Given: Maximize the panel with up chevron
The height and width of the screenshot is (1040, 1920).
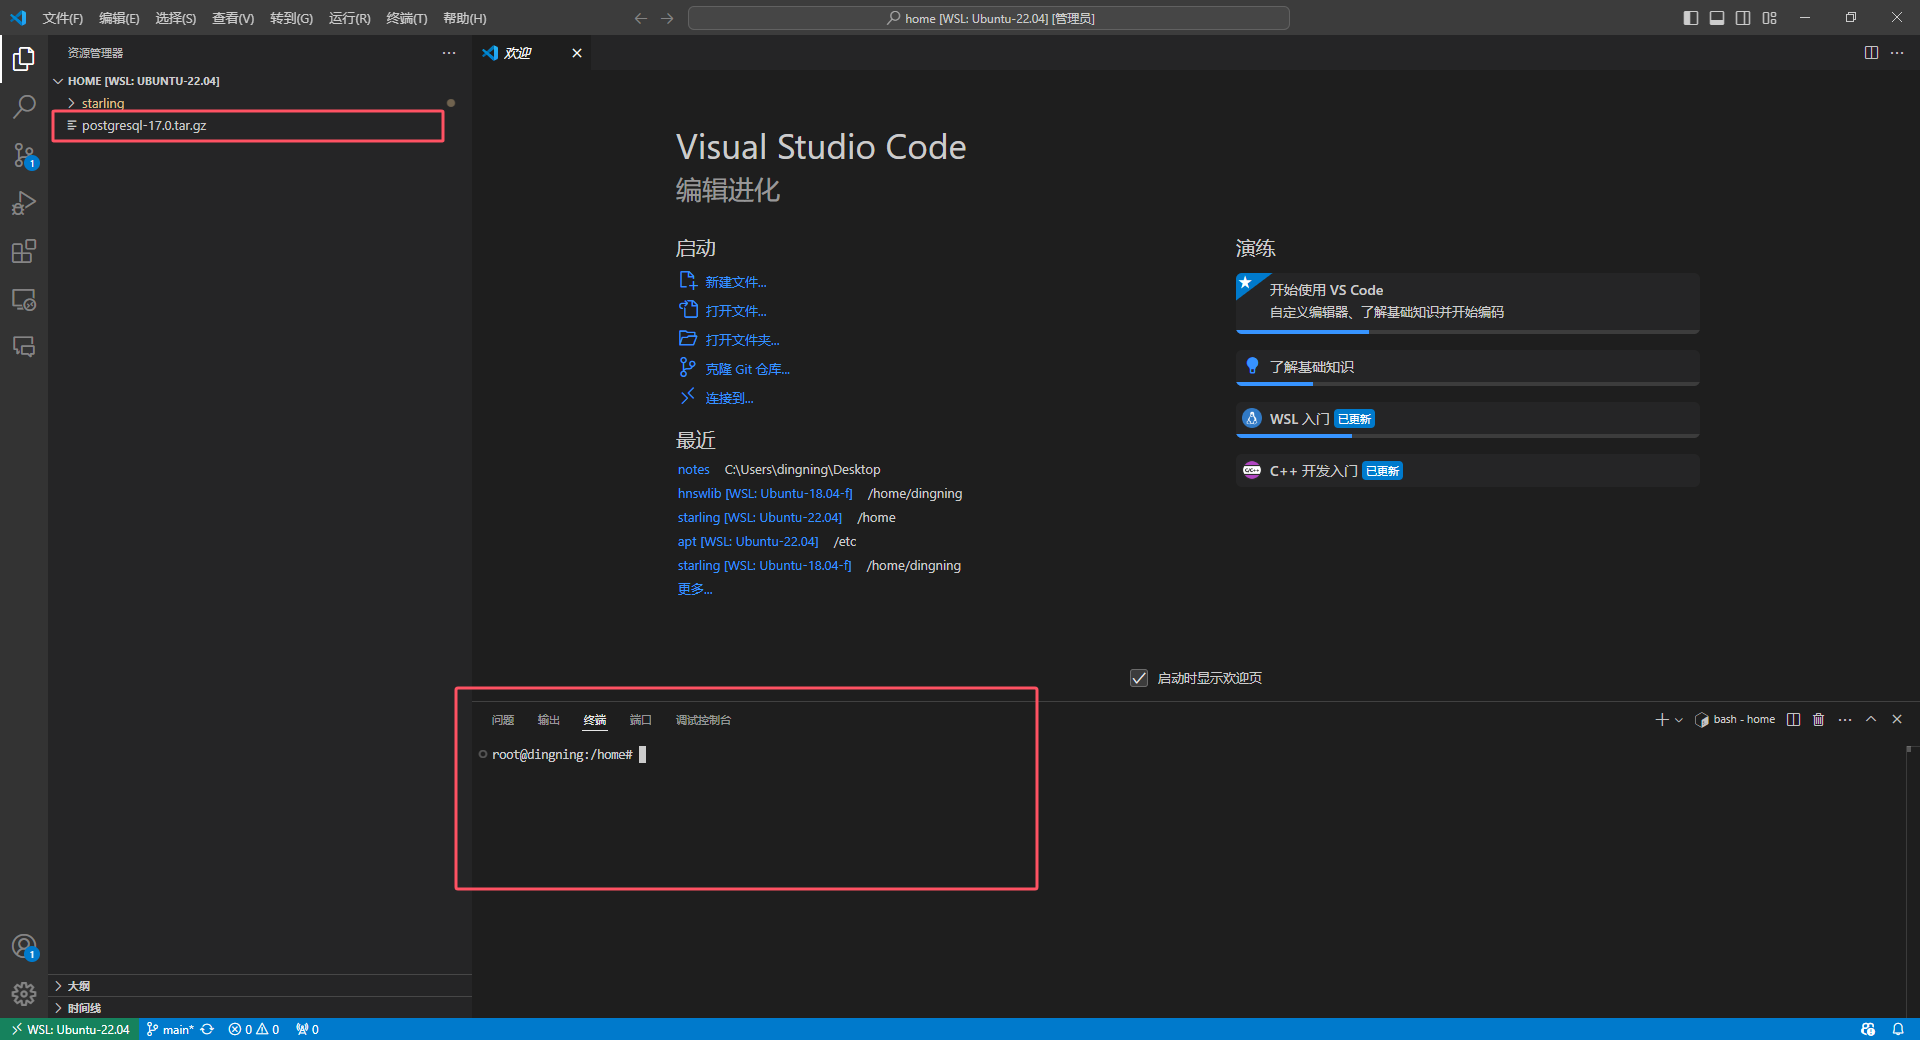Looking at the screenshot, I should (x=1871, y=719).
